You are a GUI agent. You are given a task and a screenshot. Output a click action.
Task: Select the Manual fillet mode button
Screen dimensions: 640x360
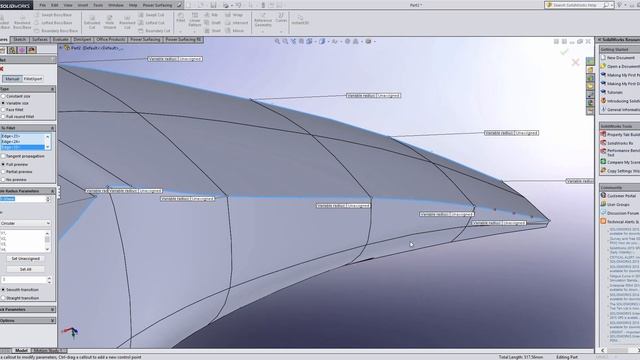pyautogui.click(x=12, y=79)
